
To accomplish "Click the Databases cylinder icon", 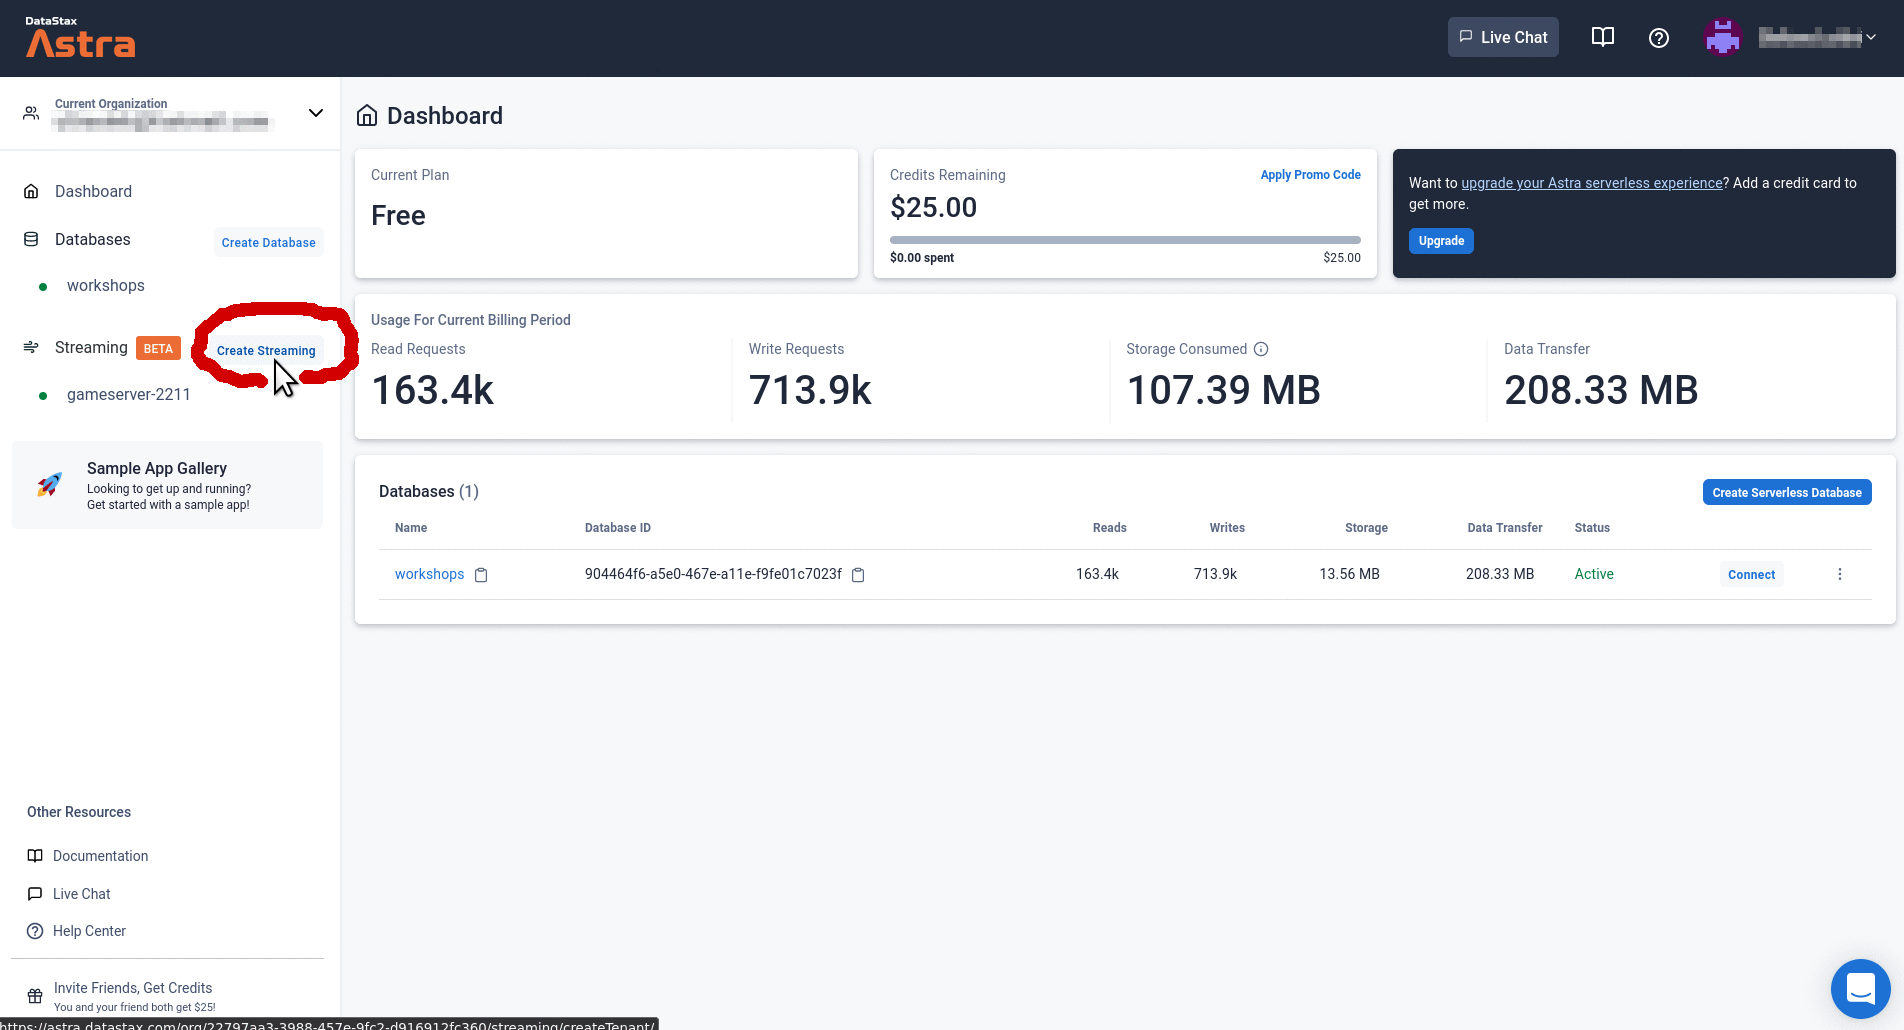I will tap(31, 239).
